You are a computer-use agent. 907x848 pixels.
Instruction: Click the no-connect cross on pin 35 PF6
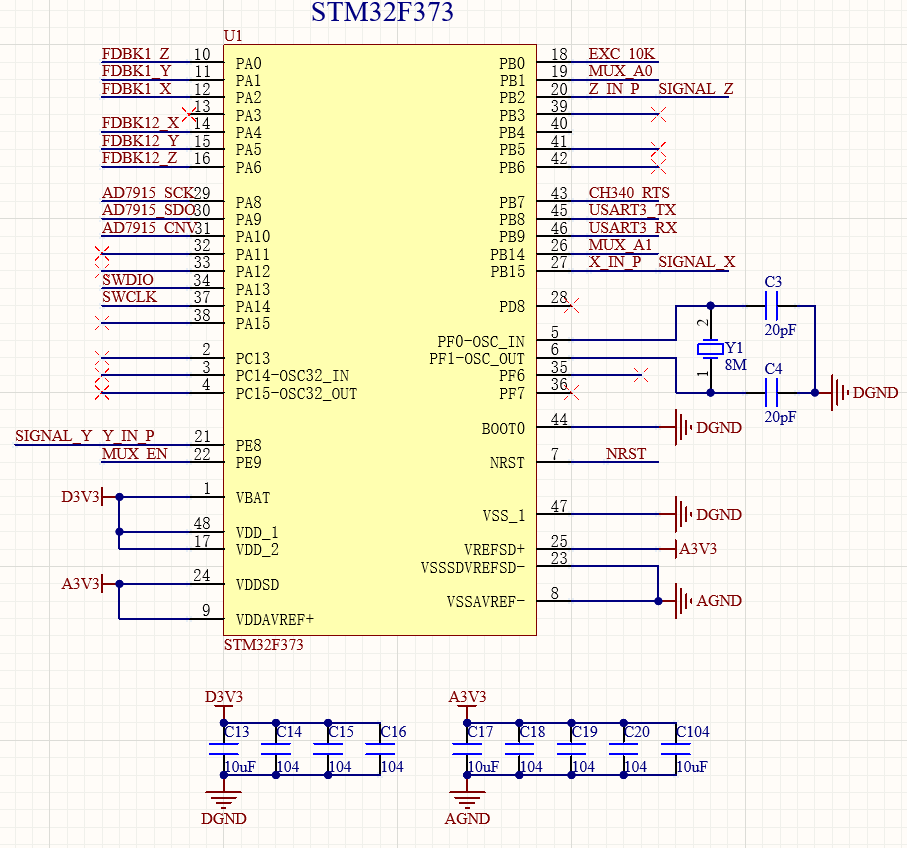pos(641,375)
